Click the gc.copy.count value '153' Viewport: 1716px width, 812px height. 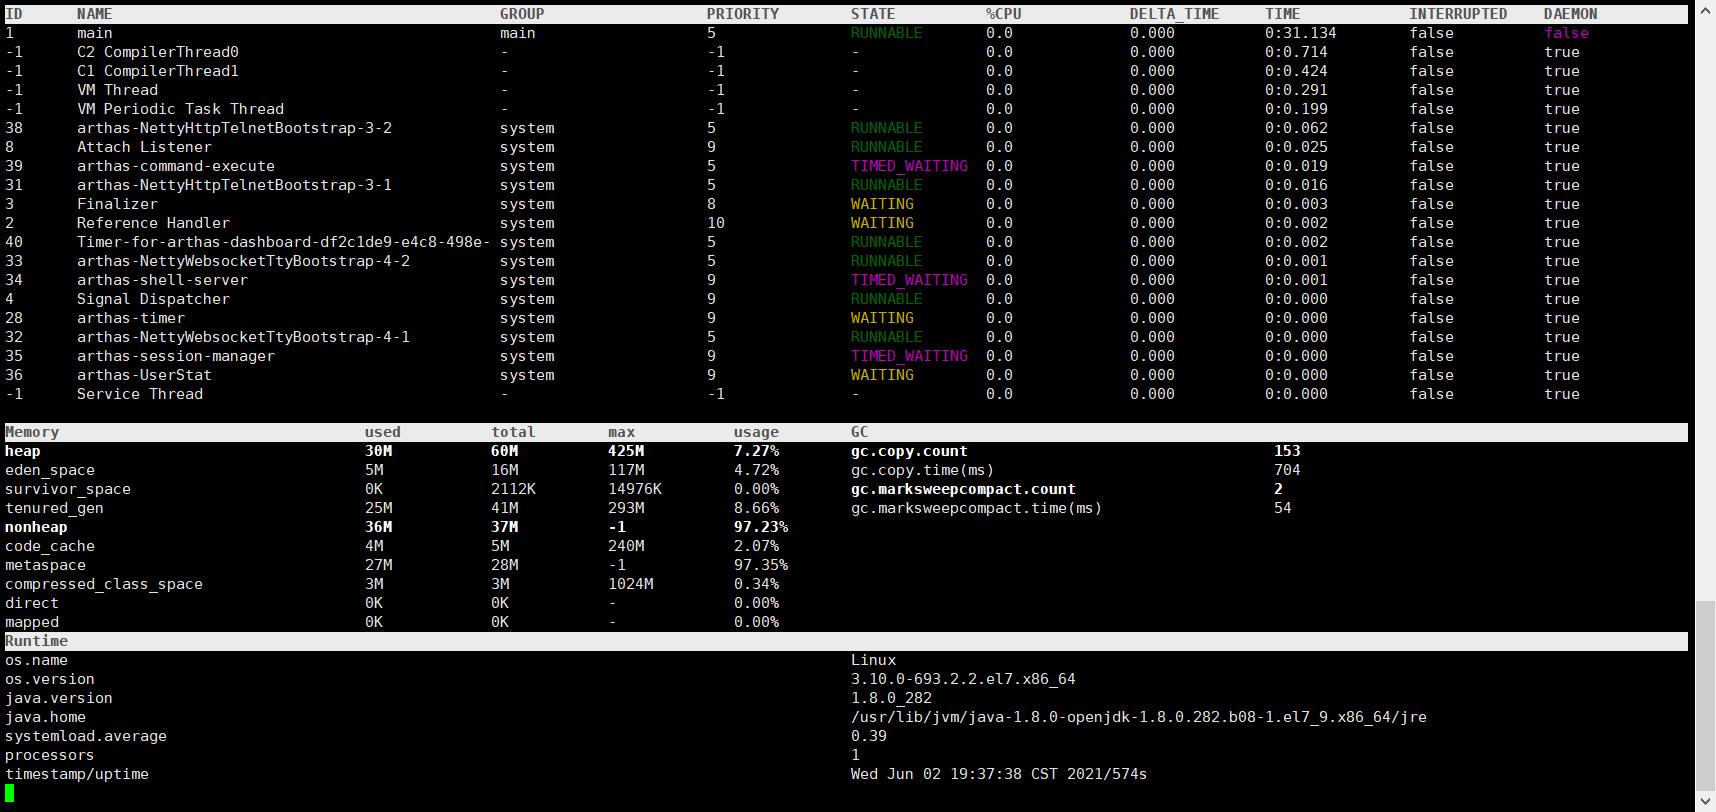(x=1287, y=451)
